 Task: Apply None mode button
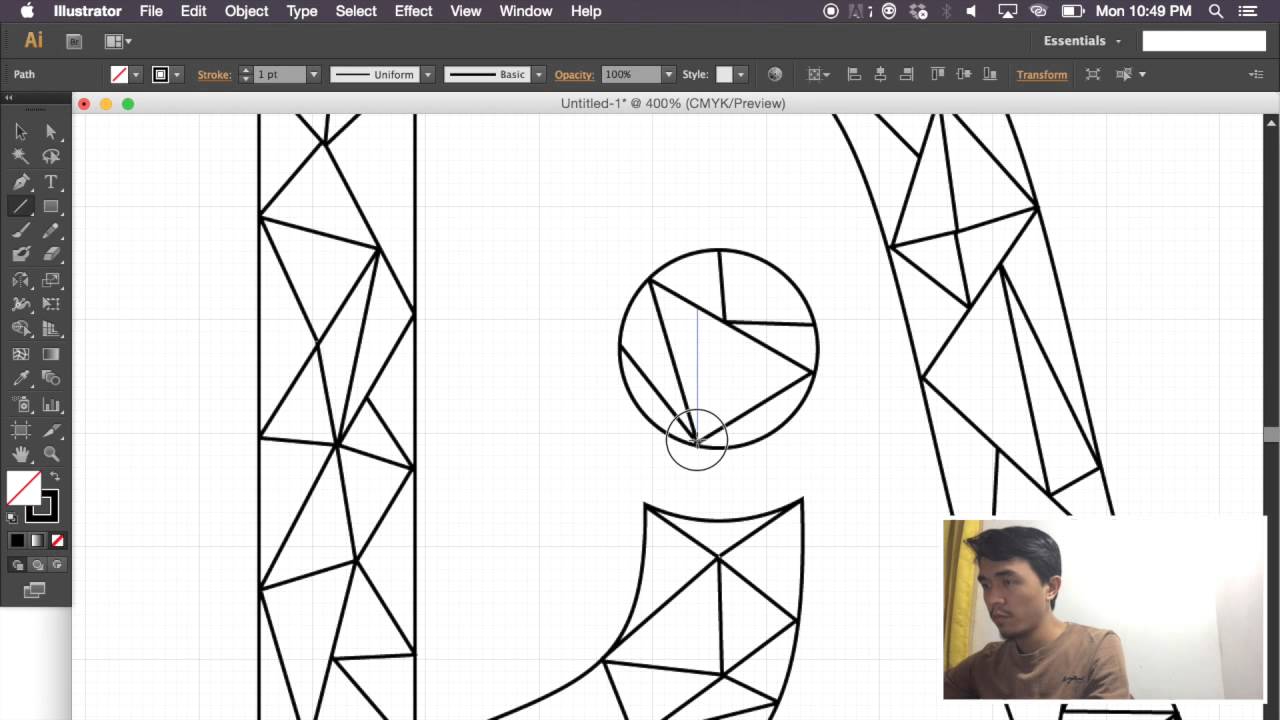pyautogui.click(x=57, y=541)
